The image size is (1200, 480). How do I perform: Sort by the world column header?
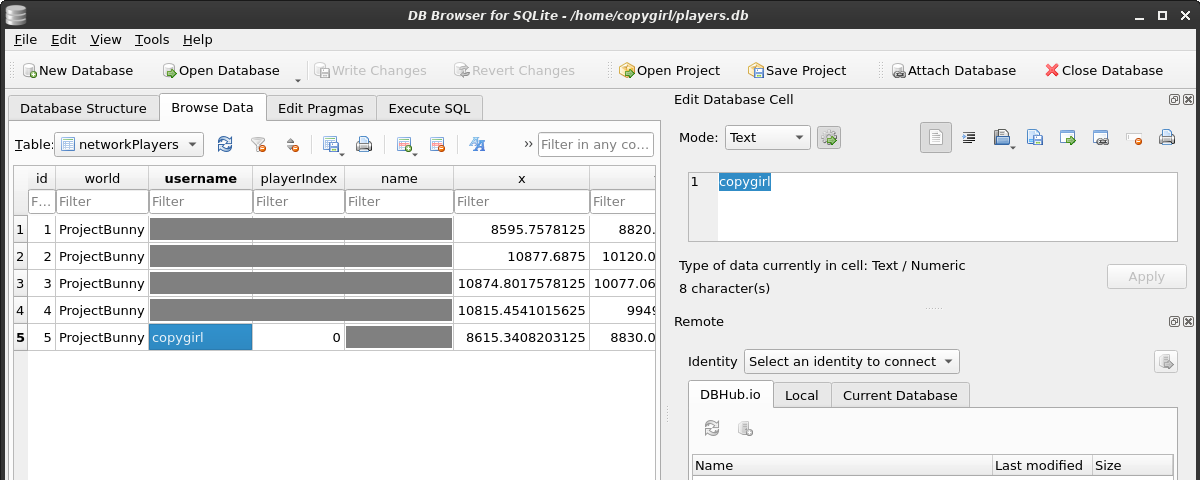[x=102, y=178]
